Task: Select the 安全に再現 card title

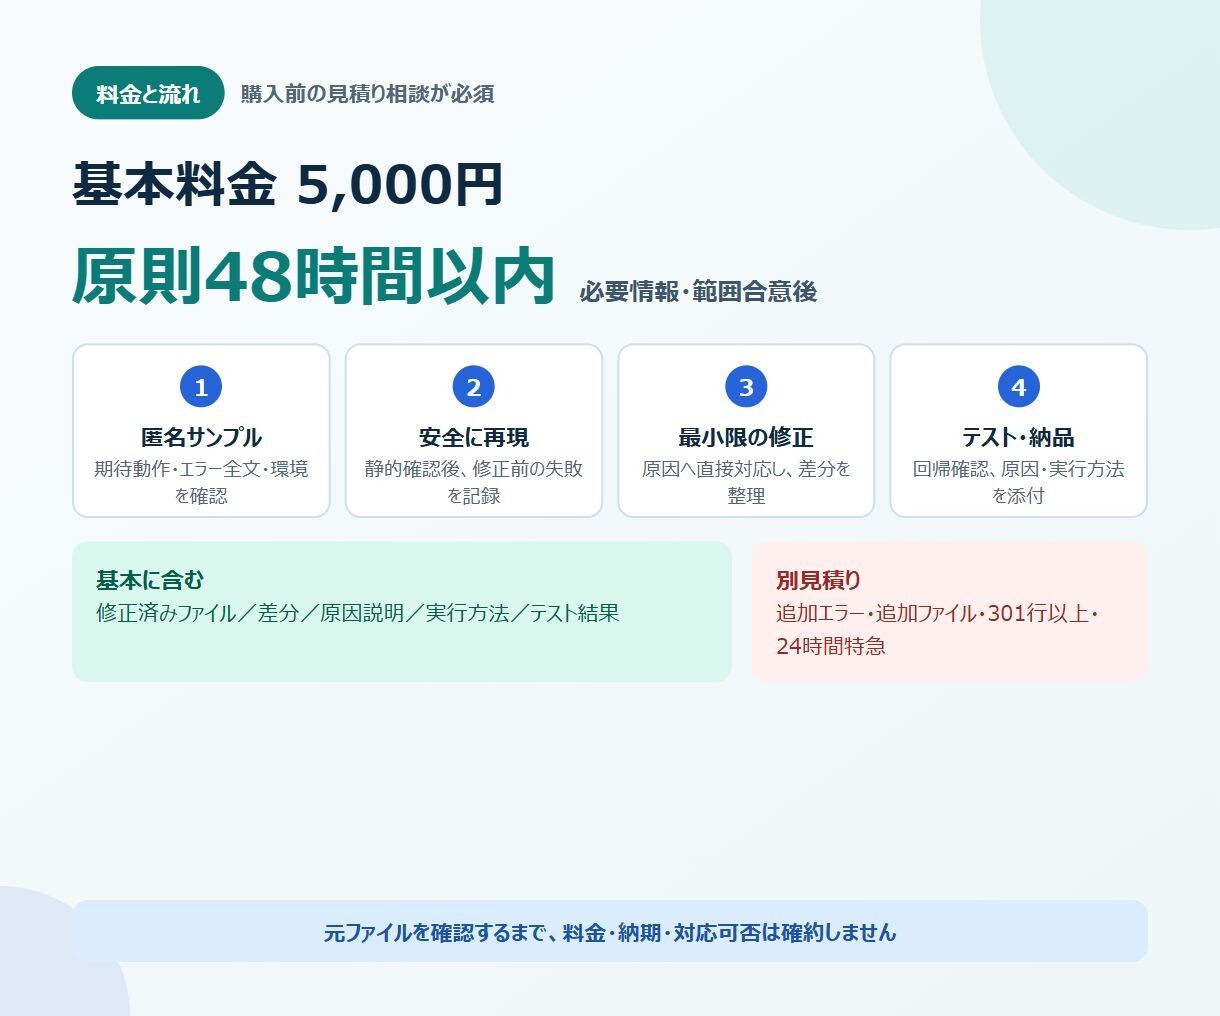Action: (474, 437)
